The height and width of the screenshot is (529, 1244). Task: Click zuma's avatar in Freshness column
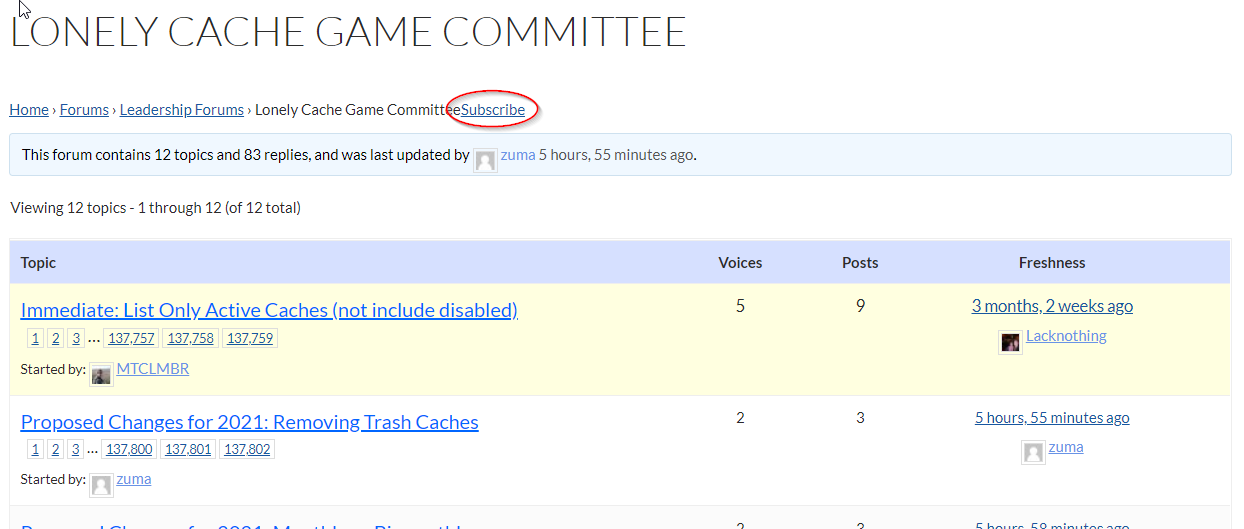(x=1033, y=453)
